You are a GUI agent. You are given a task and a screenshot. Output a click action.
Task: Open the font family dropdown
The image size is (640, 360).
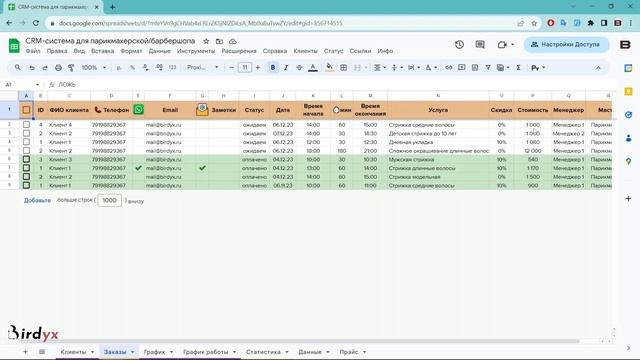tap(202, 68)
